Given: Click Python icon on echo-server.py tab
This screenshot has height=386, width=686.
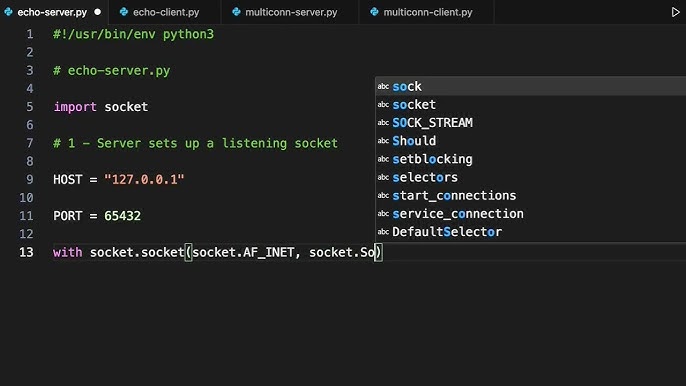Looking at the screenshot, I should [8, 12].
